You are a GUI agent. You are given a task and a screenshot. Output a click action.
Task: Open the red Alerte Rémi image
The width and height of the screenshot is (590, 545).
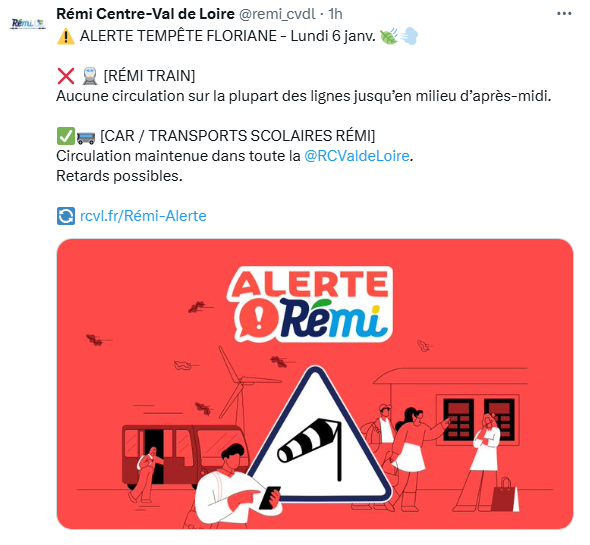point(315,384)
